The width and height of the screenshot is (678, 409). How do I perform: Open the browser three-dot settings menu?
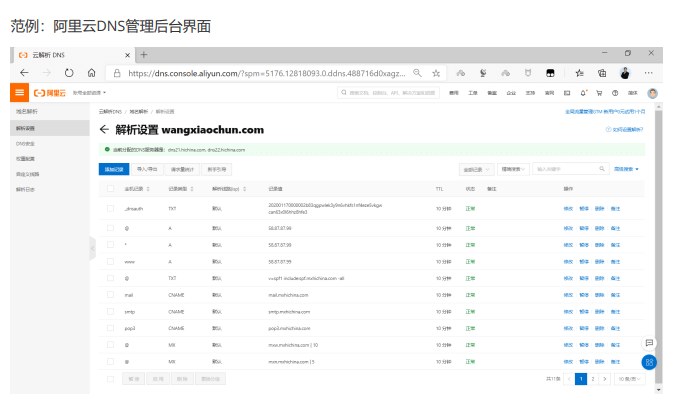click(x=648, y=73)
